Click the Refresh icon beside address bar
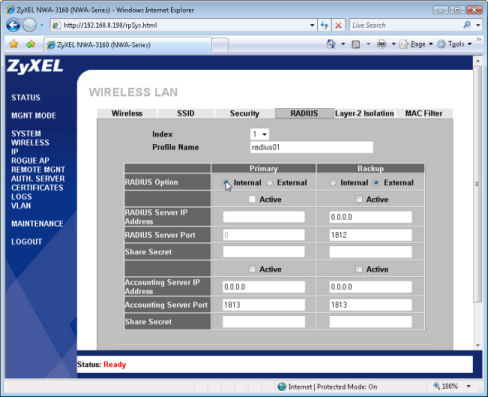 pyautogui.click(x=324, y=25)
